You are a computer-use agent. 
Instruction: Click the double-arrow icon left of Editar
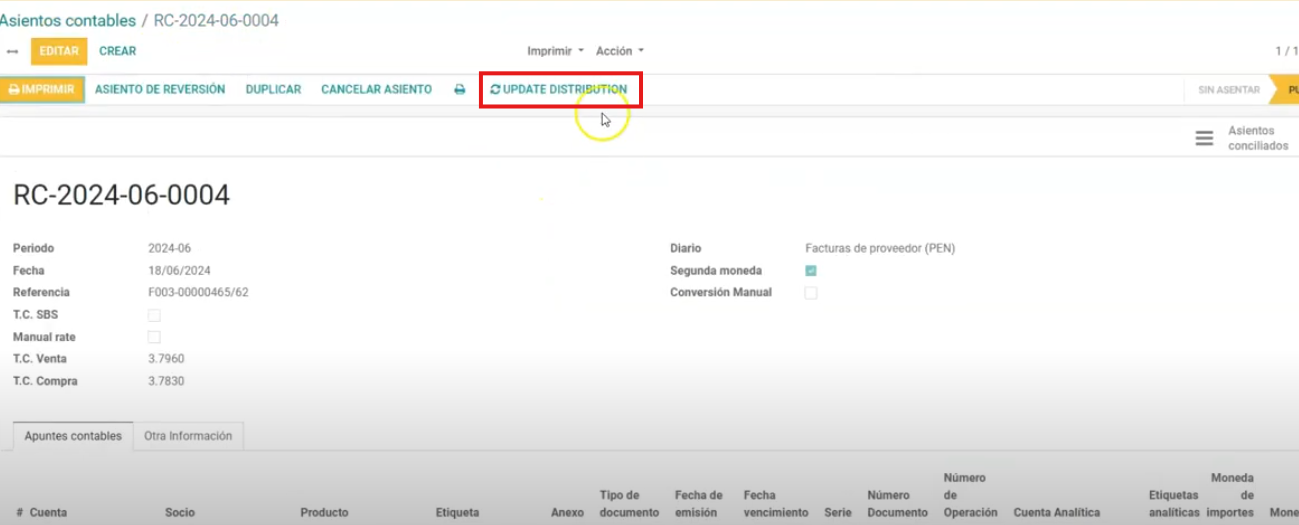click(12, 52)
